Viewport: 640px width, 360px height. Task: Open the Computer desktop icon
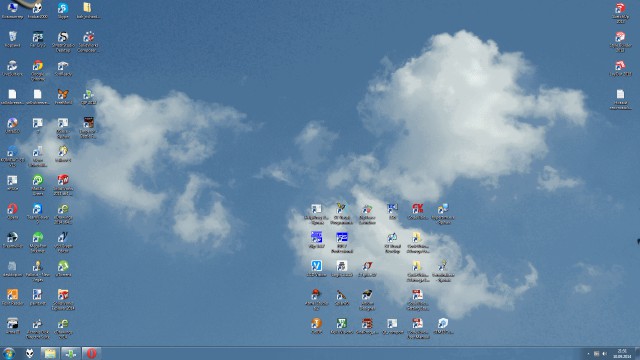tap(12, 11)
